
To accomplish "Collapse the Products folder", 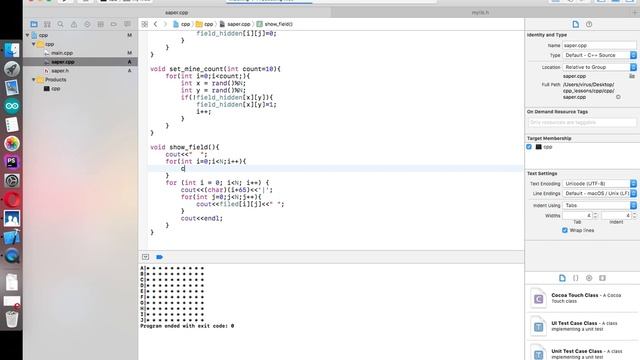I will [34, 80].
